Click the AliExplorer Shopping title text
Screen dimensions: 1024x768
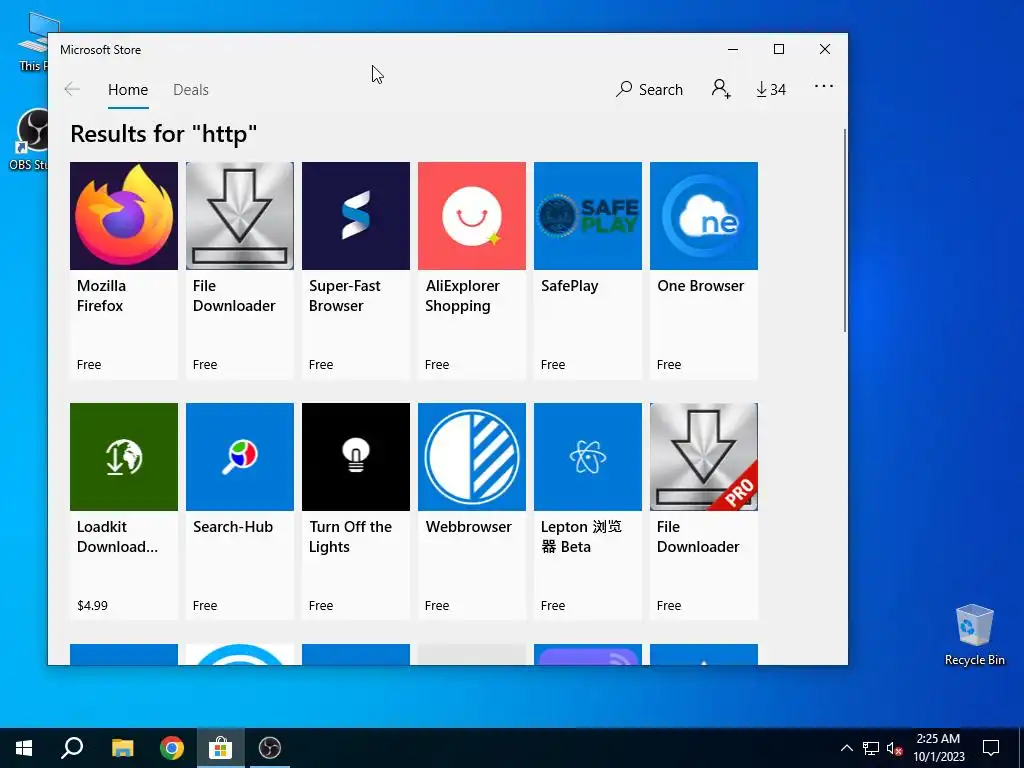(462, 296)
